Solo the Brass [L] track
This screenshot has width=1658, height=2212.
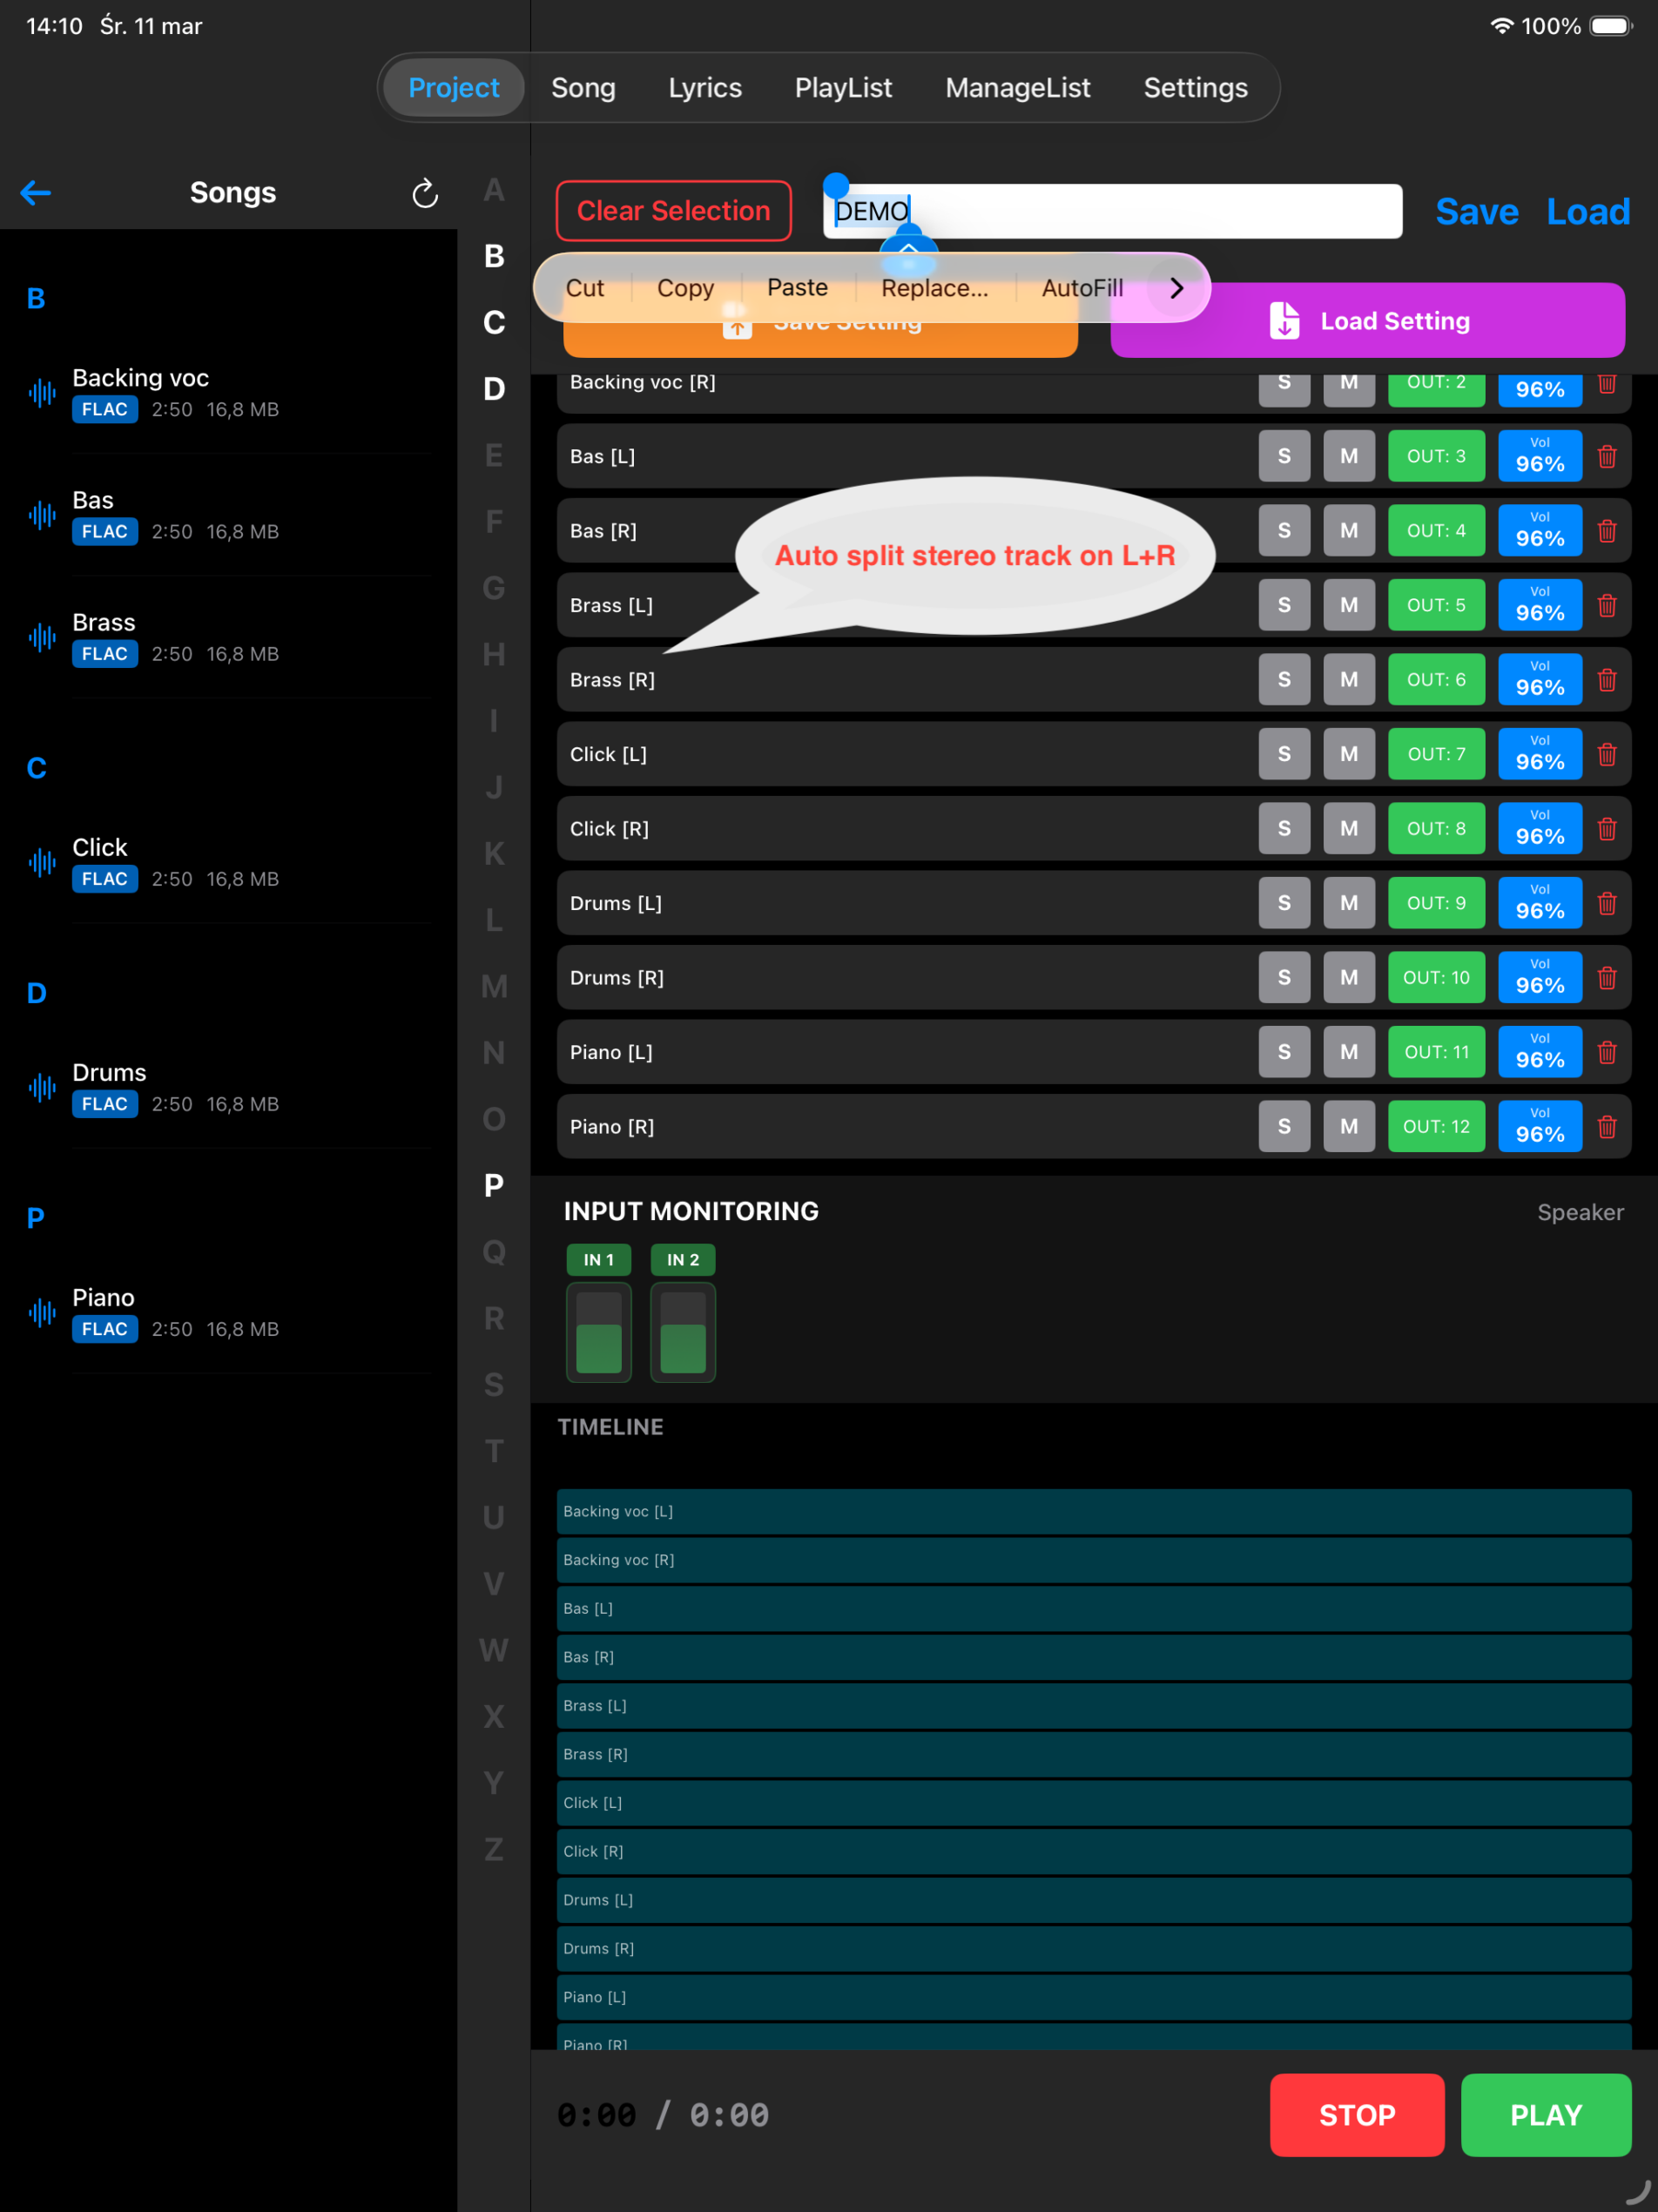coord(1284,605)
